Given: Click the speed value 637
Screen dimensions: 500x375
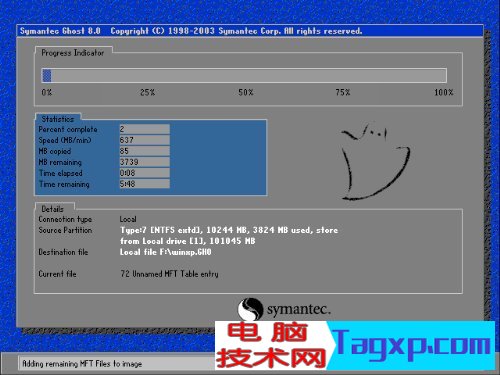Looking at the screenshot, I should pos(144,140).
